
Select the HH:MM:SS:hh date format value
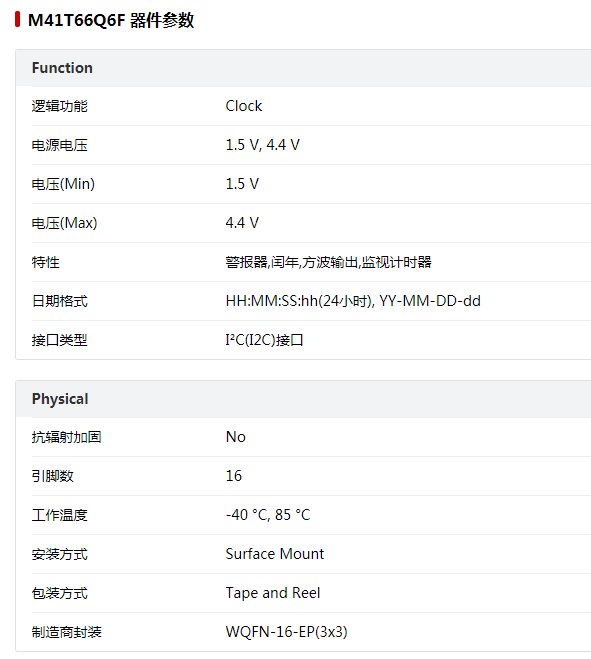pos(353,301)
